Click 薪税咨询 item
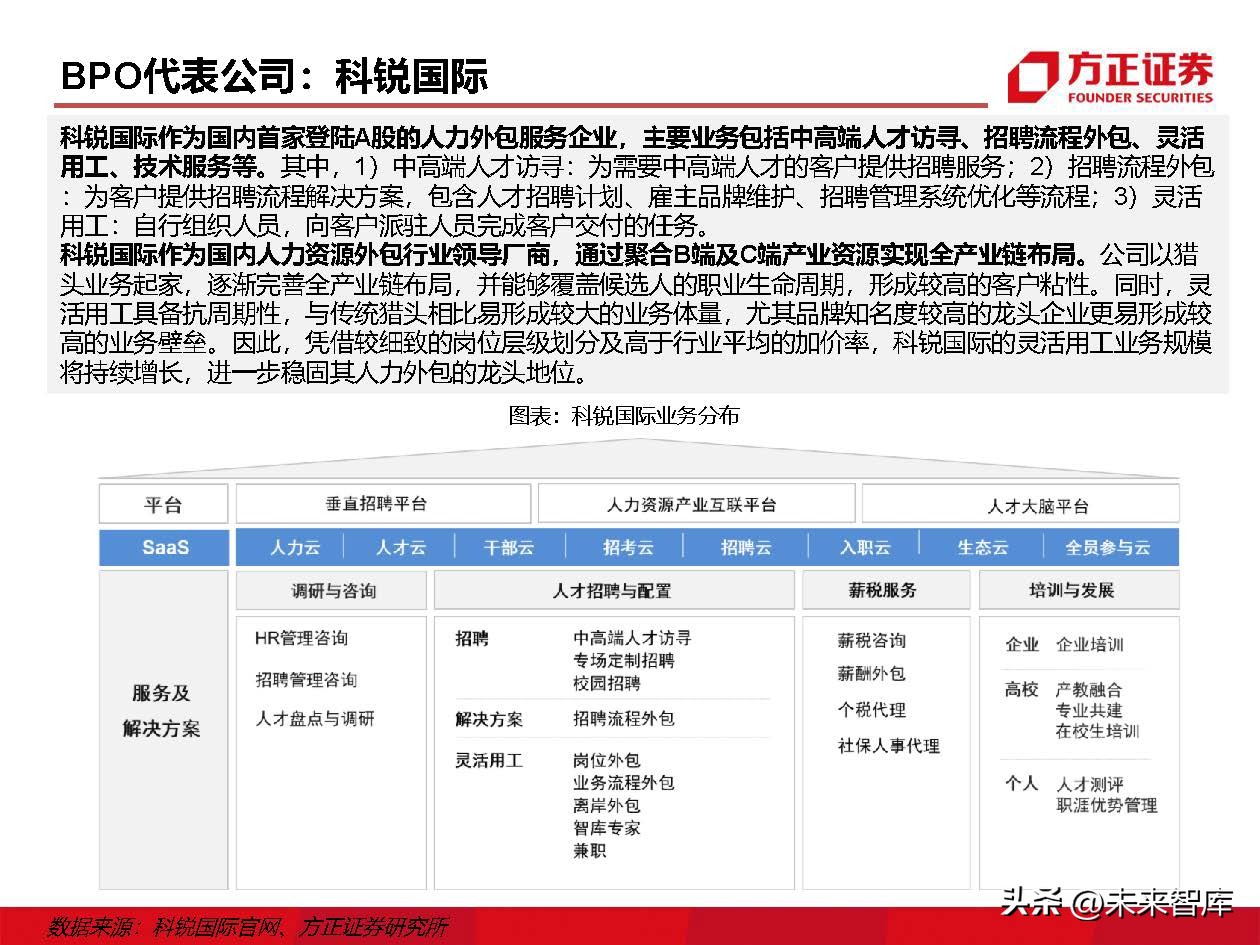 tap(872, 640)
